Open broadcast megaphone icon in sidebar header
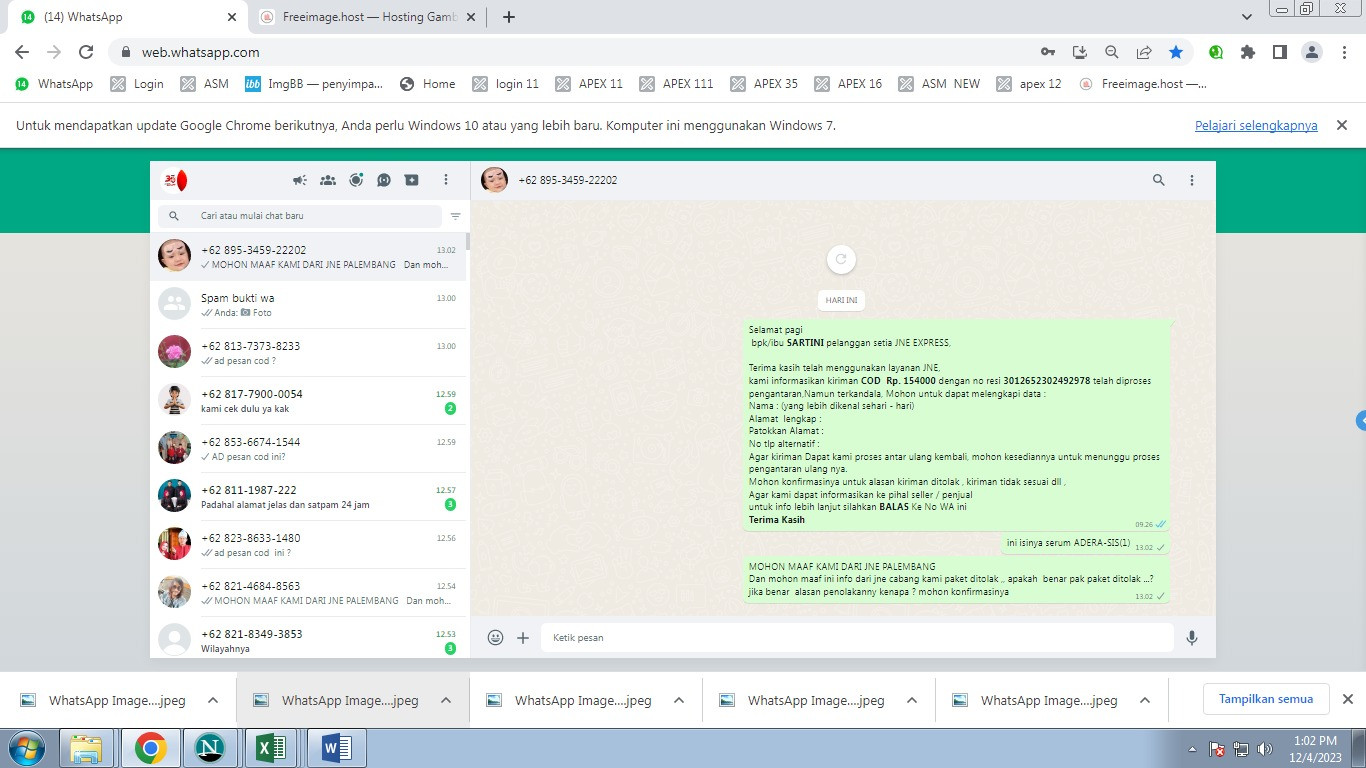This screenshot has width=1366, height=768. click(300, 180)
